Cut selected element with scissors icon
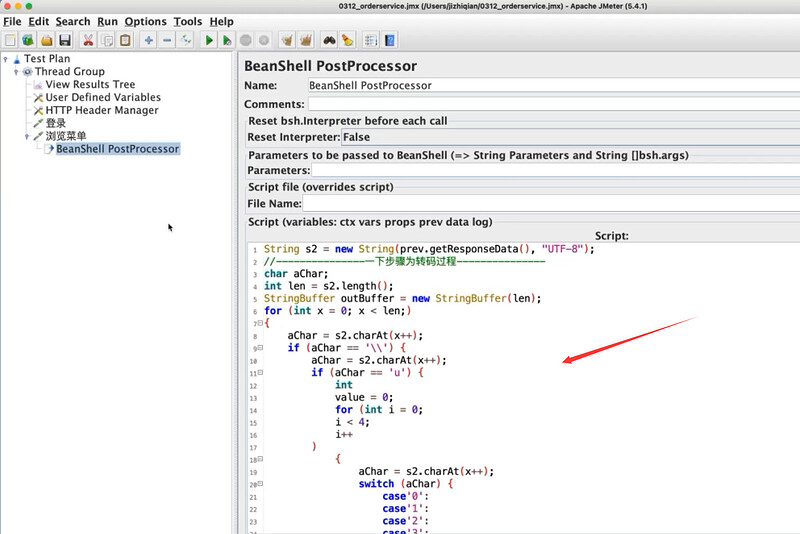Image resolution: width=800 pixels, height=534 pixels. point(88,40)
